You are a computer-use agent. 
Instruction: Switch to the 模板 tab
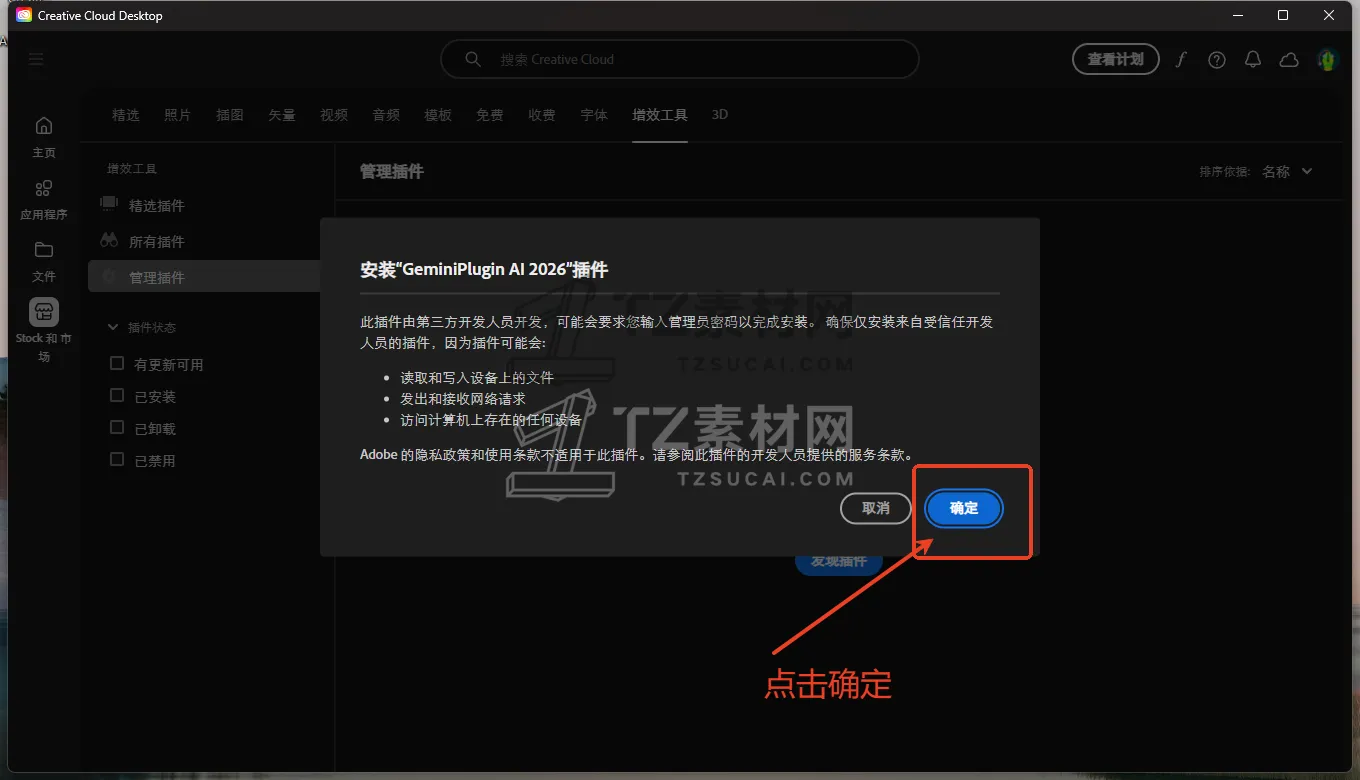438,115
